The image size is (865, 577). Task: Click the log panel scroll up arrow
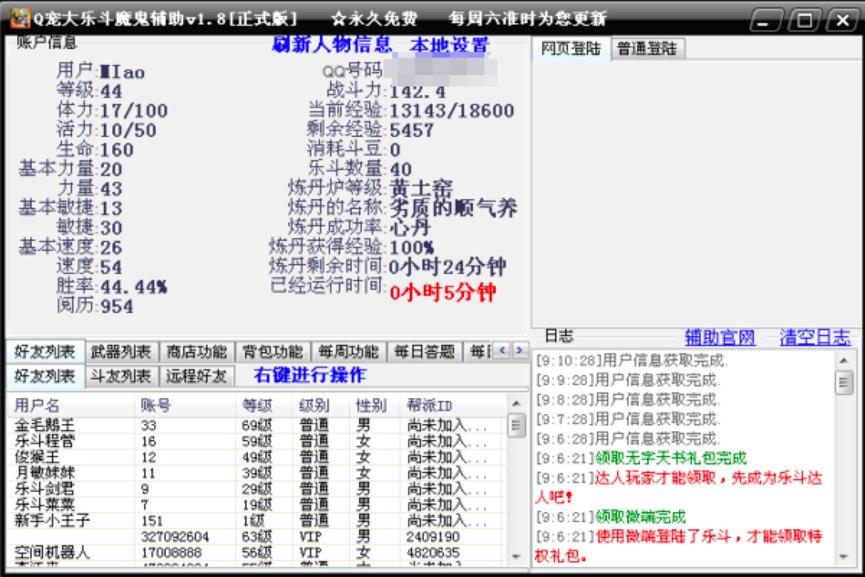843,361
